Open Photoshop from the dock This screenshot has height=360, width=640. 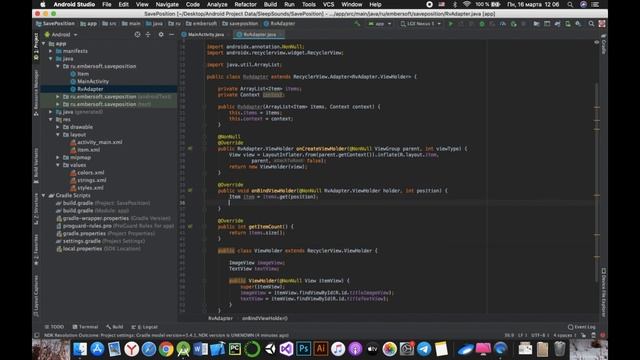(304, 349)
